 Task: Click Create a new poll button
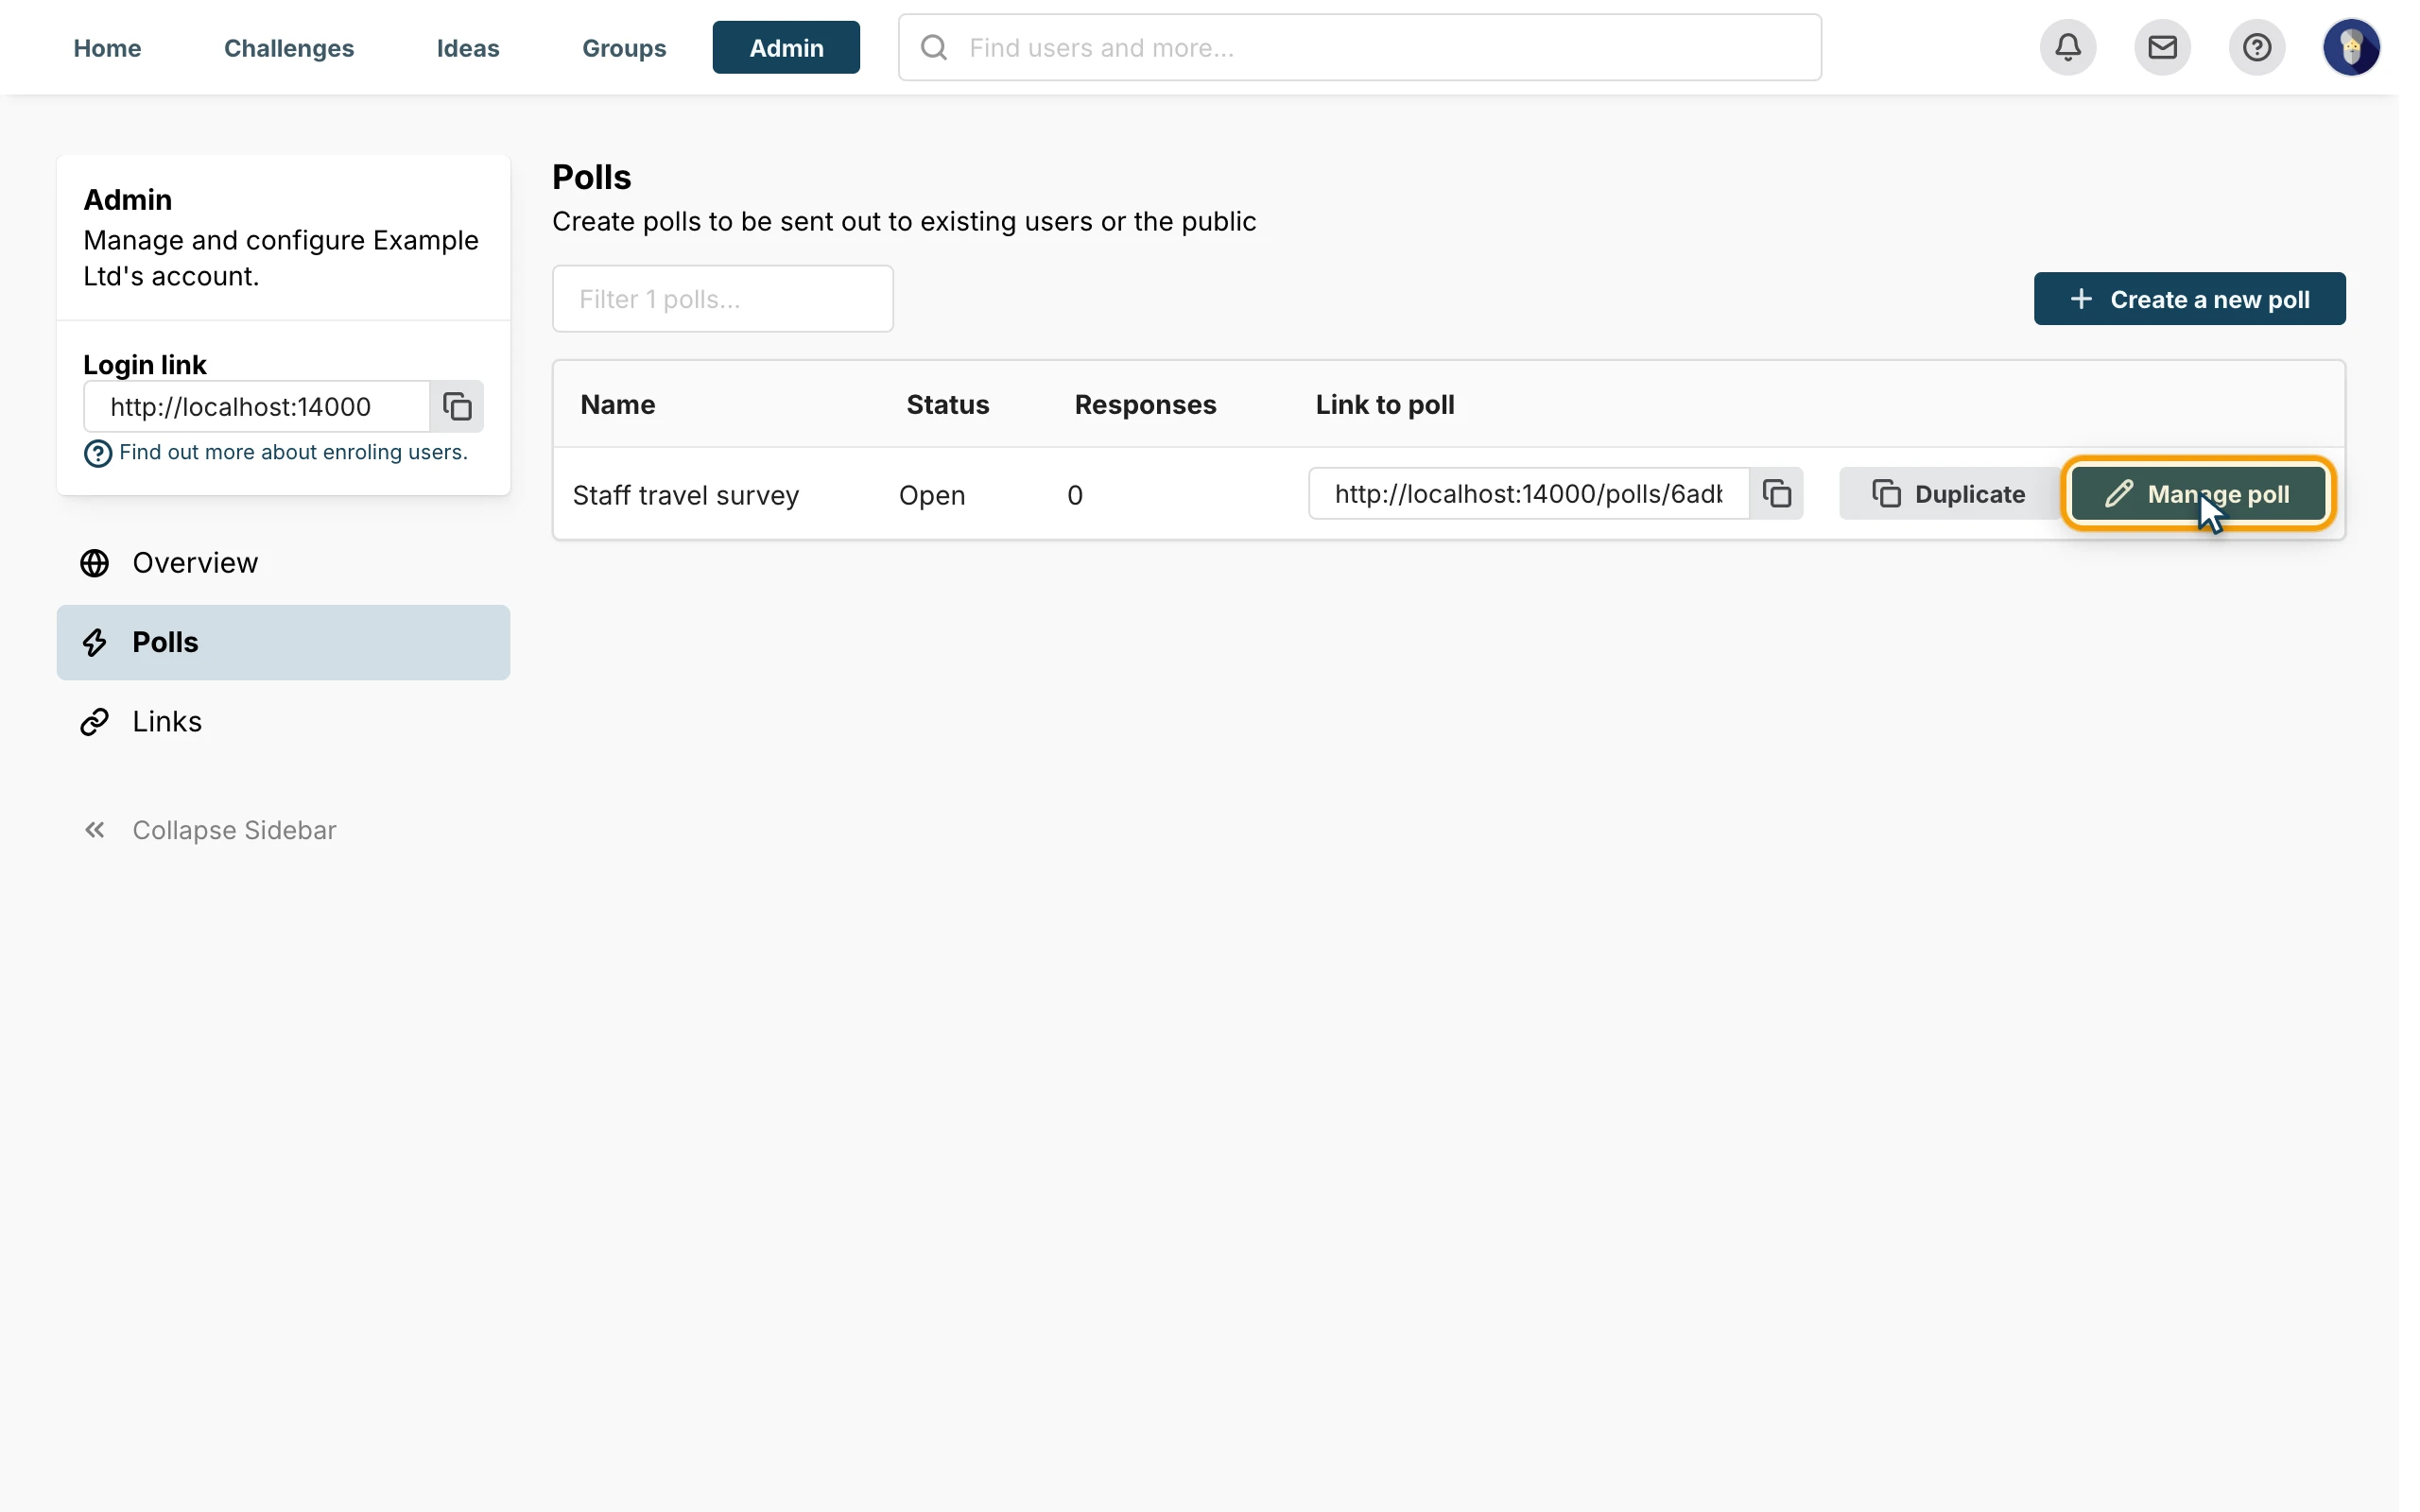click(2189, 299)
